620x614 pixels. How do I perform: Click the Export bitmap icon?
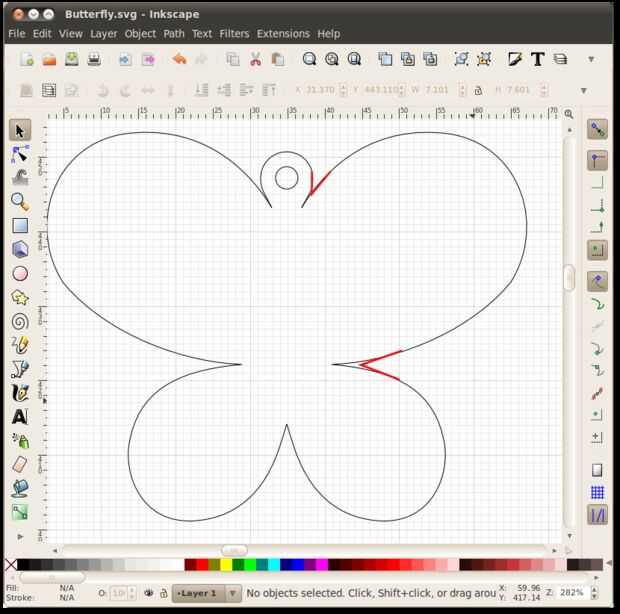coord(148,59)
